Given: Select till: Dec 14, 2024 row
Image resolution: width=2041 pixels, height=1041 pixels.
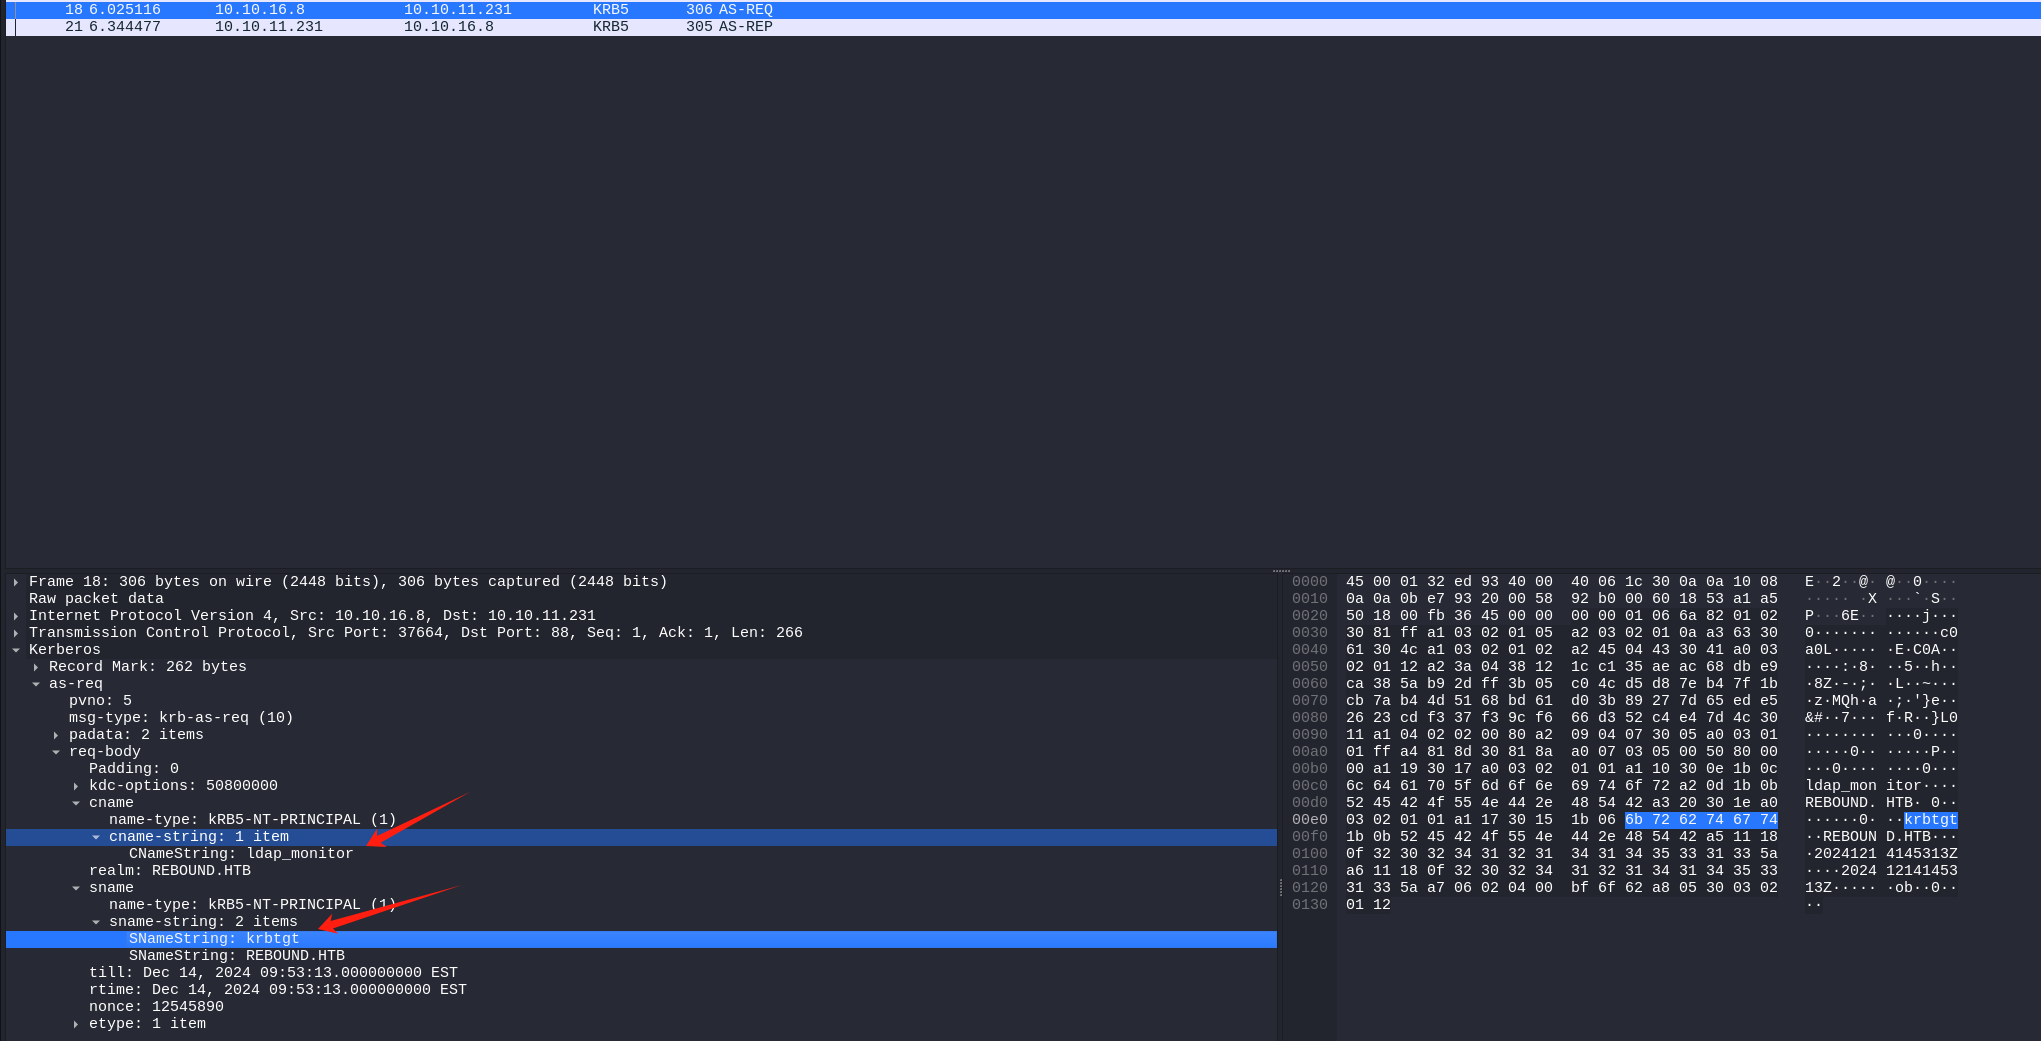Looking at the screenshot, I should [x=641, y=973].
